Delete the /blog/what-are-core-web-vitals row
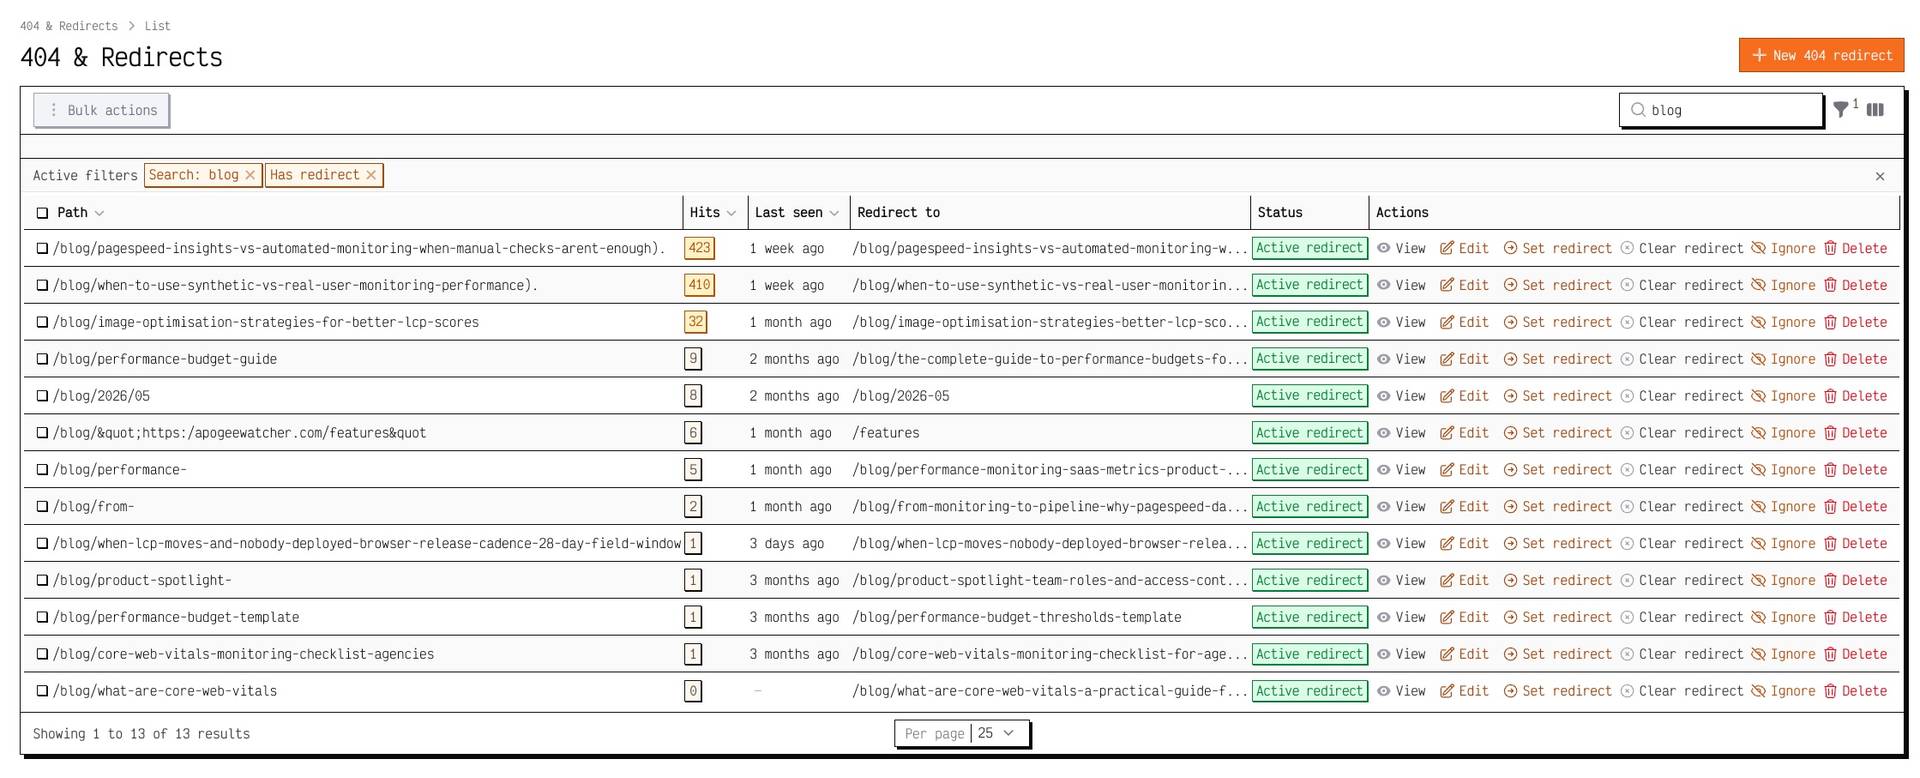 pos(1855,691)
